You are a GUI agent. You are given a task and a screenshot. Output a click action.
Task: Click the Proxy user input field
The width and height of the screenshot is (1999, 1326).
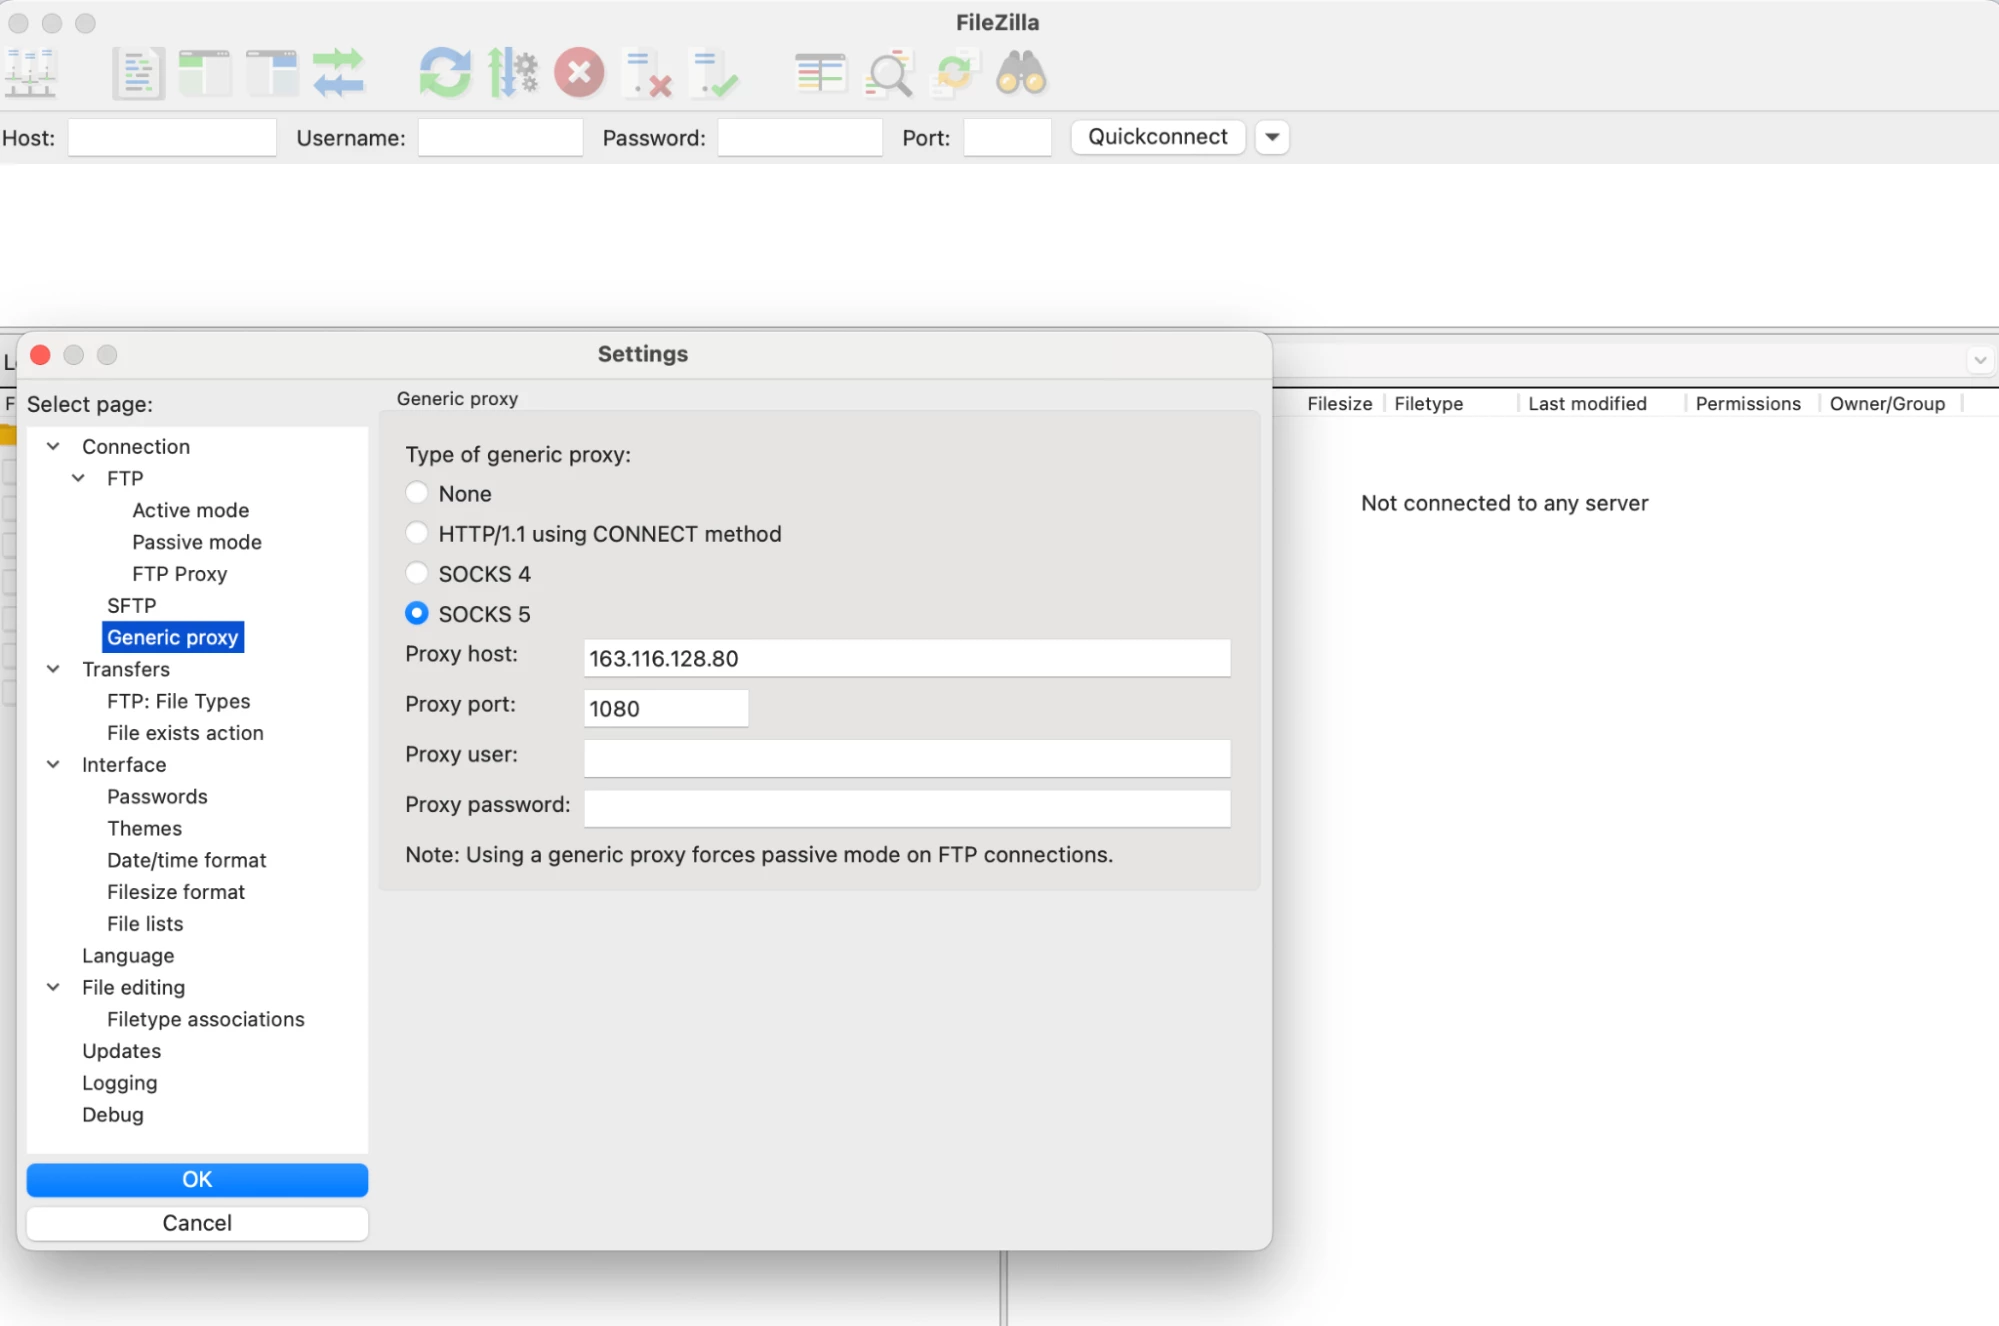click(906, 758)
